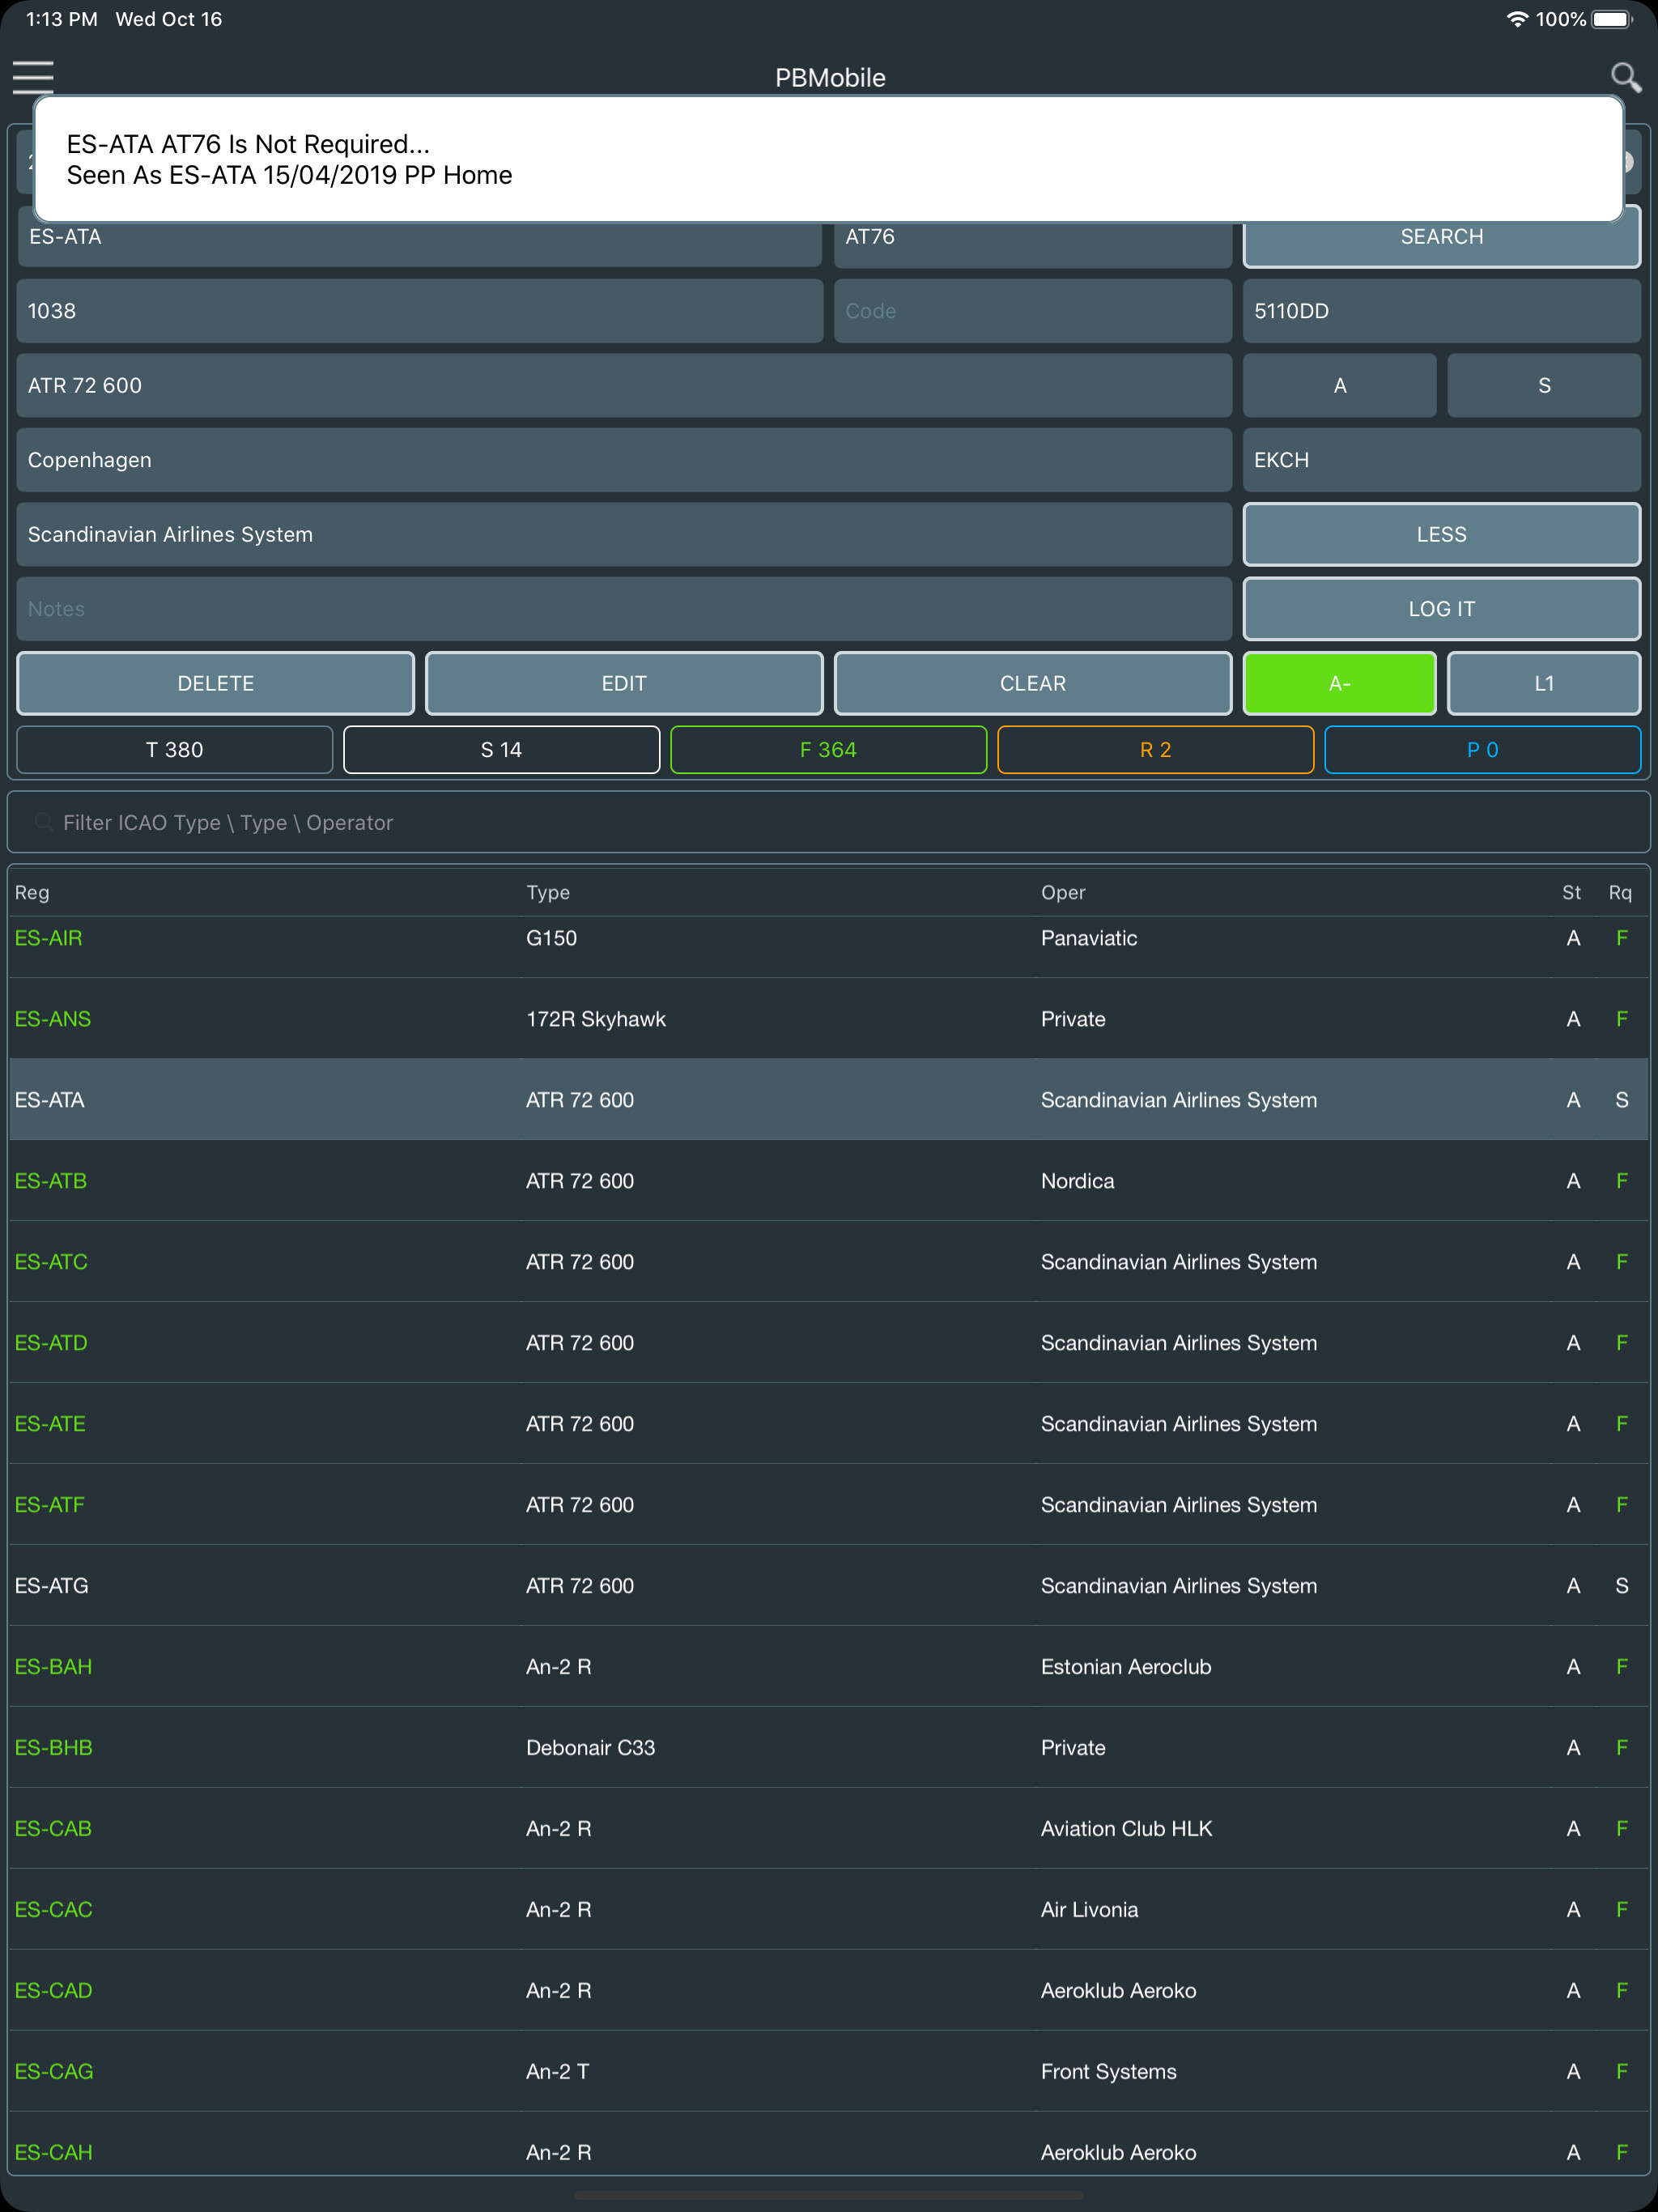The height and width of the screenshot is (2212, 1658).
Task: Select the T 380 filter tab
Action: [175, 750]
